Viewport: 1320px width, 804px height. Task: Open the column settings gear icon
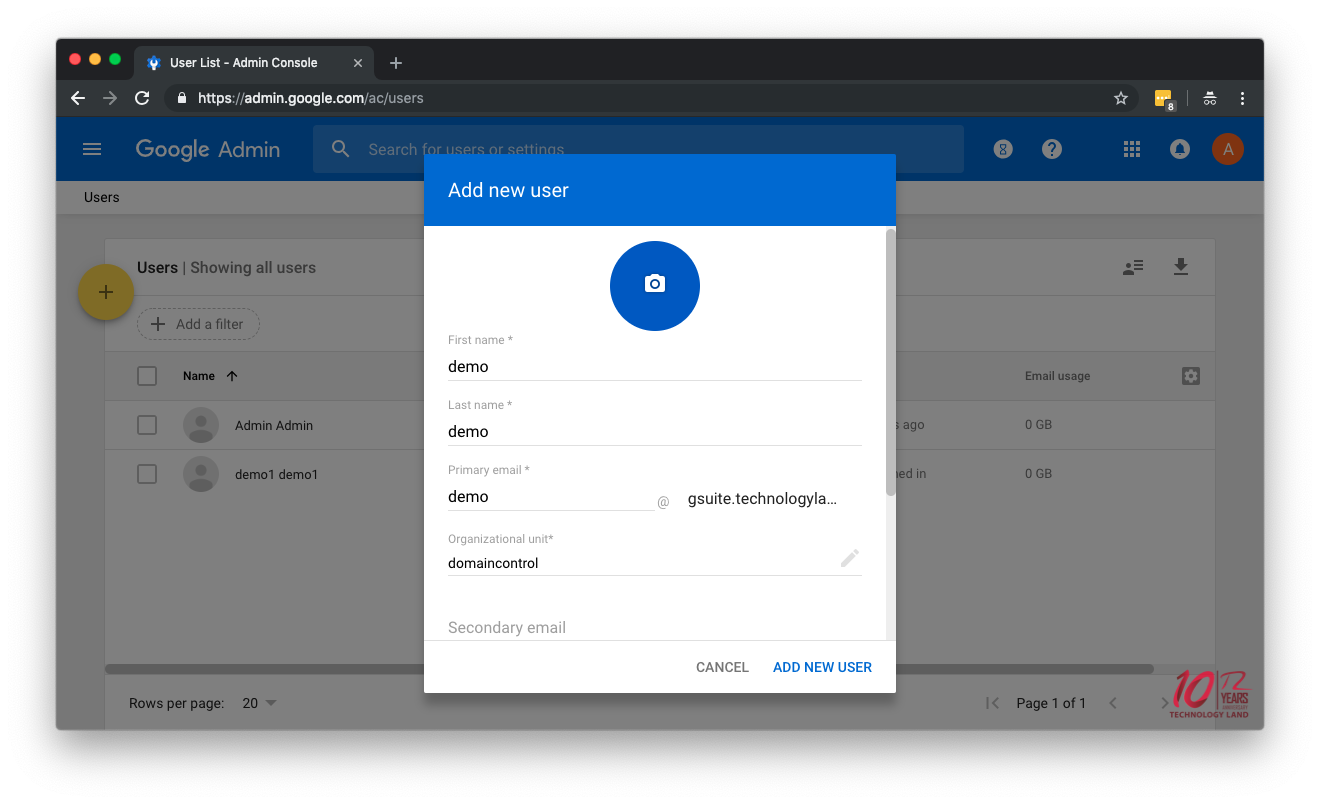pyautogui.click(x=1190, y=376)
